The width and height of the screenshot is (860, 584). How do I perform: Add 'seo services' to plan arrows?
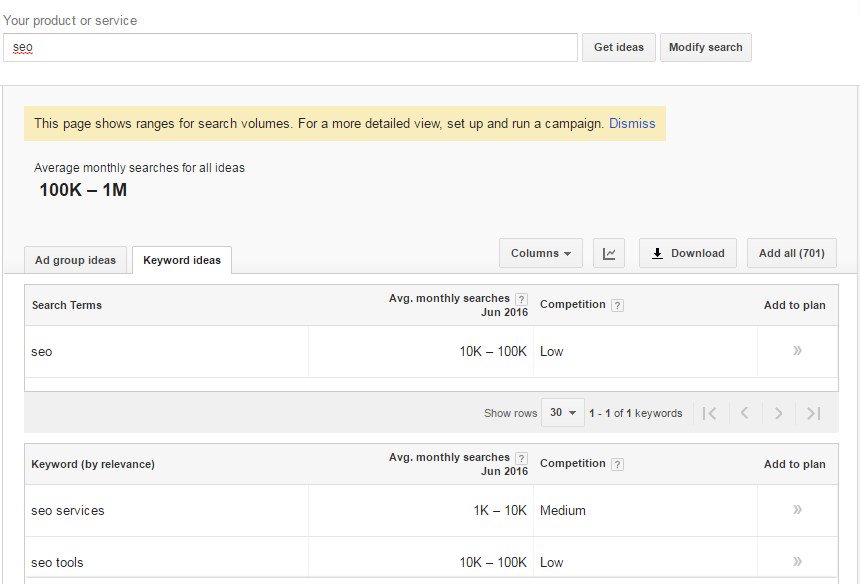(797, 510)
